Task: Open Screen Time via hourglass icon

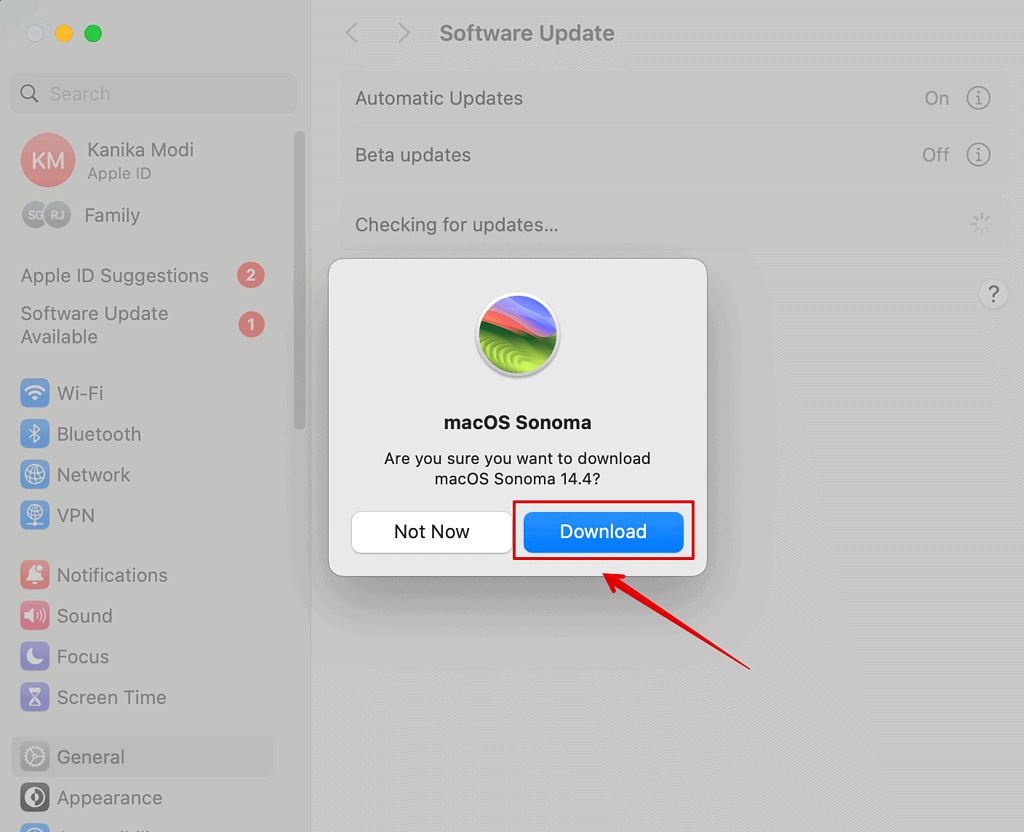Action: [35, 698]
